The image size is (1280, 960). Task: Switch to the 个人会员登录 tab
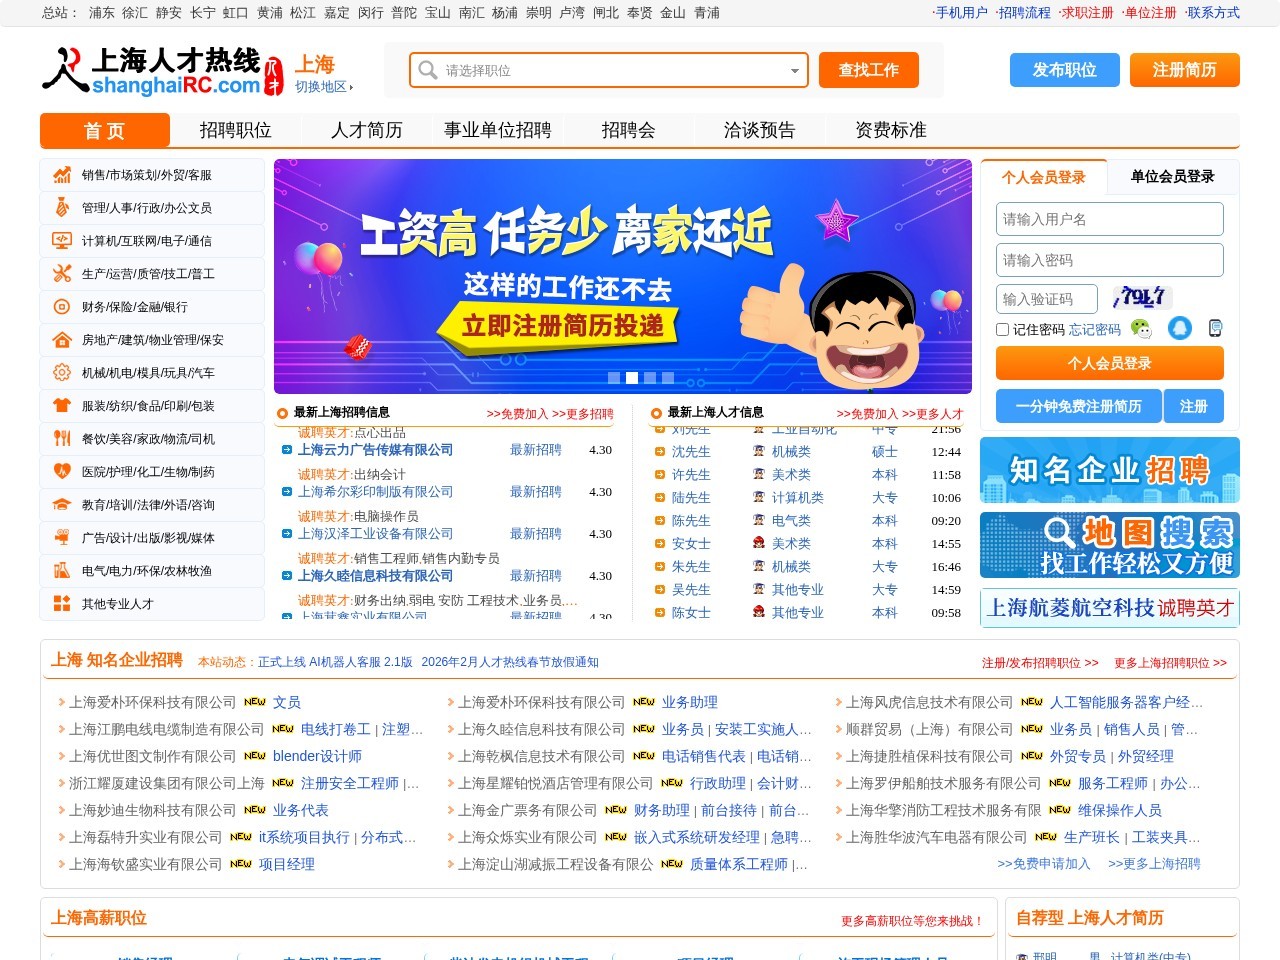tap(1044, 177)
